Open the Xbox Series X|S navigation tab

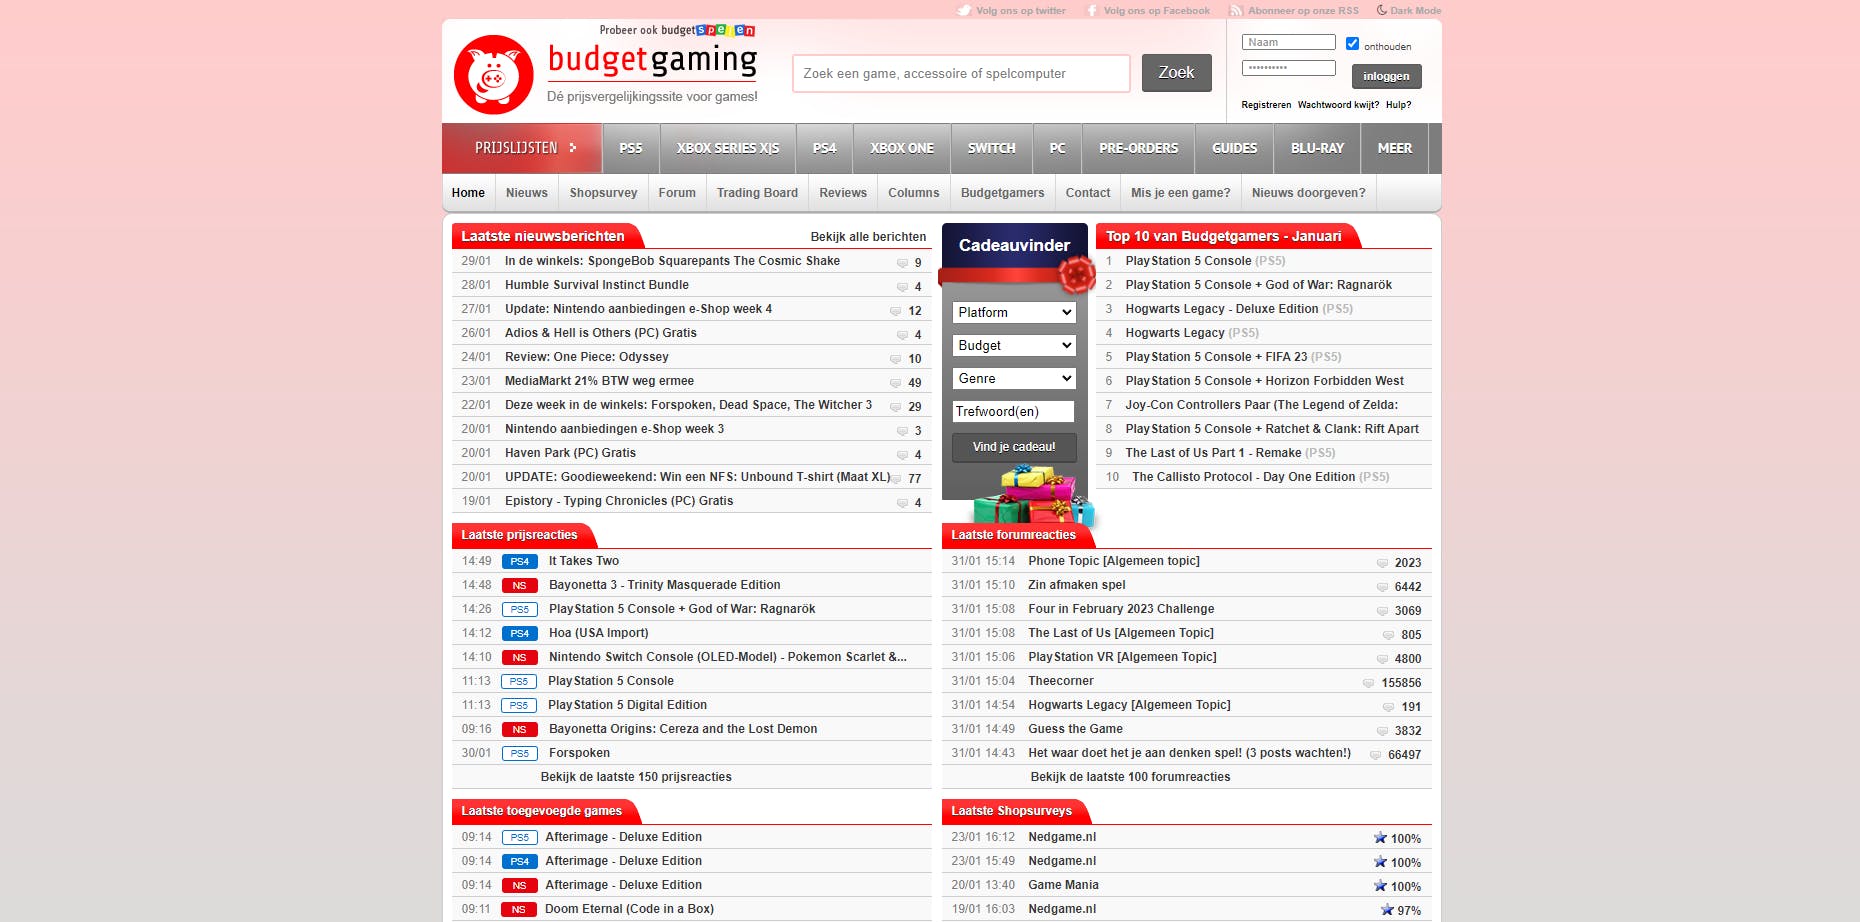pos(728,148)
